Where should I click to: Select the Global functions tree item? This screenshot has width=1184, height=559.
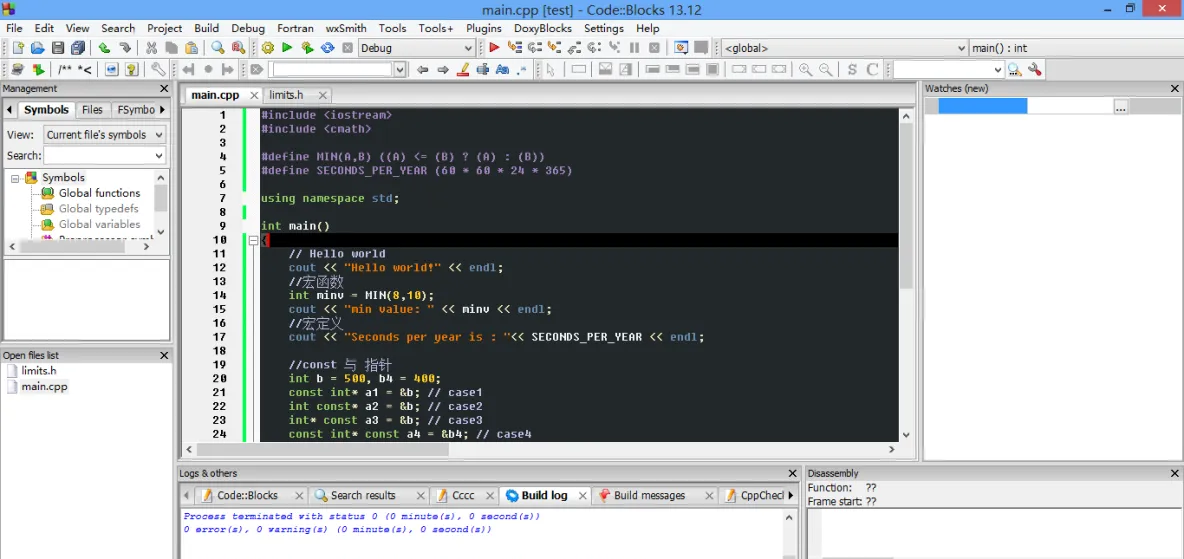point(100,193)
